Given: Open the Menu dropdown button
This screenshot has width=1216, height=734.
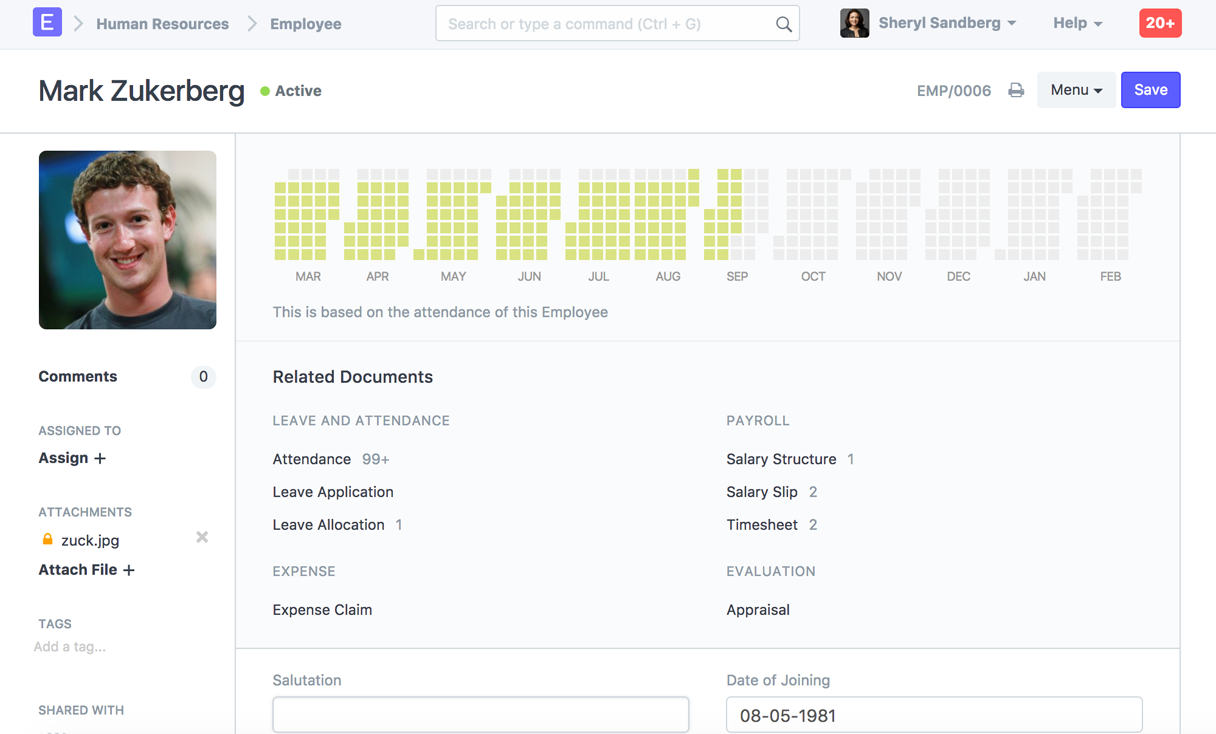Looking at the screenshot, I should pos(1076,90).
